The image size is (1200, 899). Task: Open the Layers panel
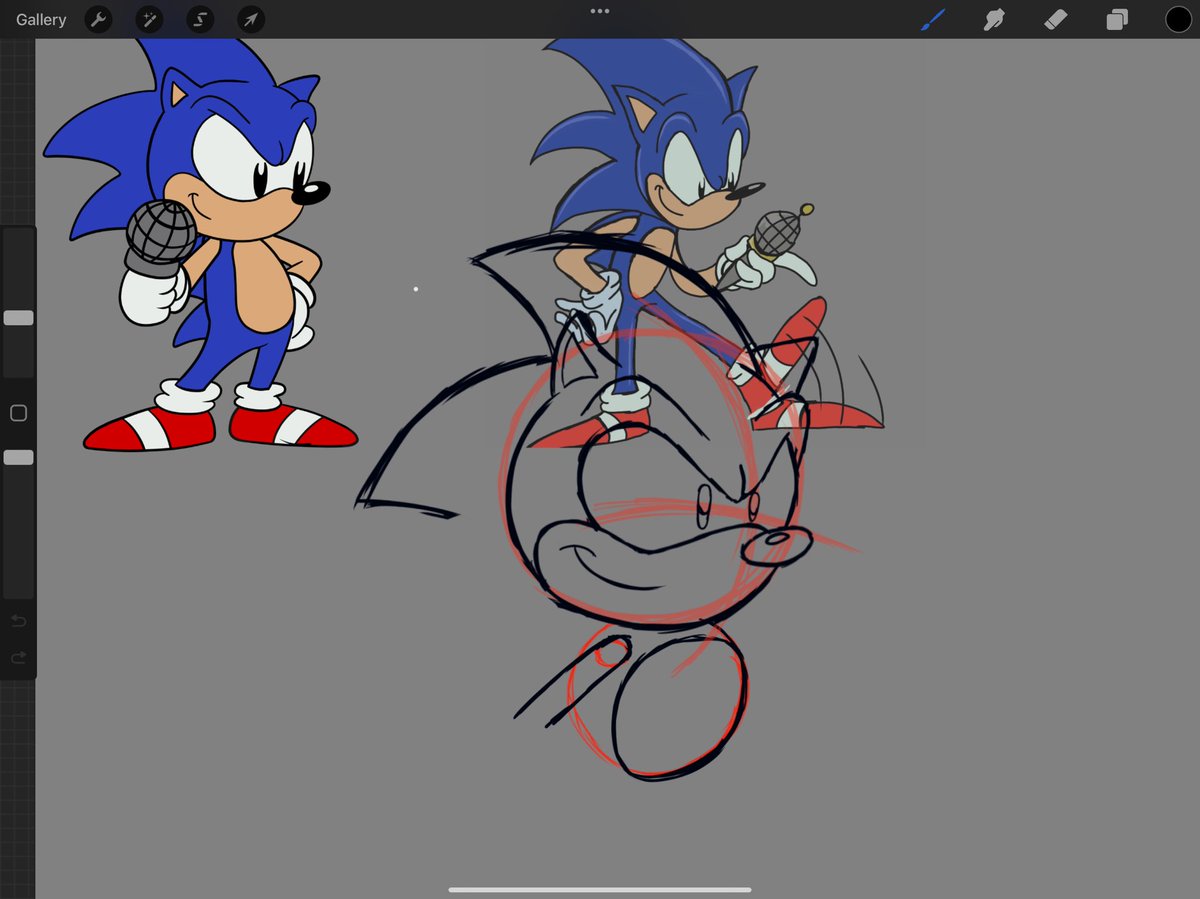click(1117, 19)
